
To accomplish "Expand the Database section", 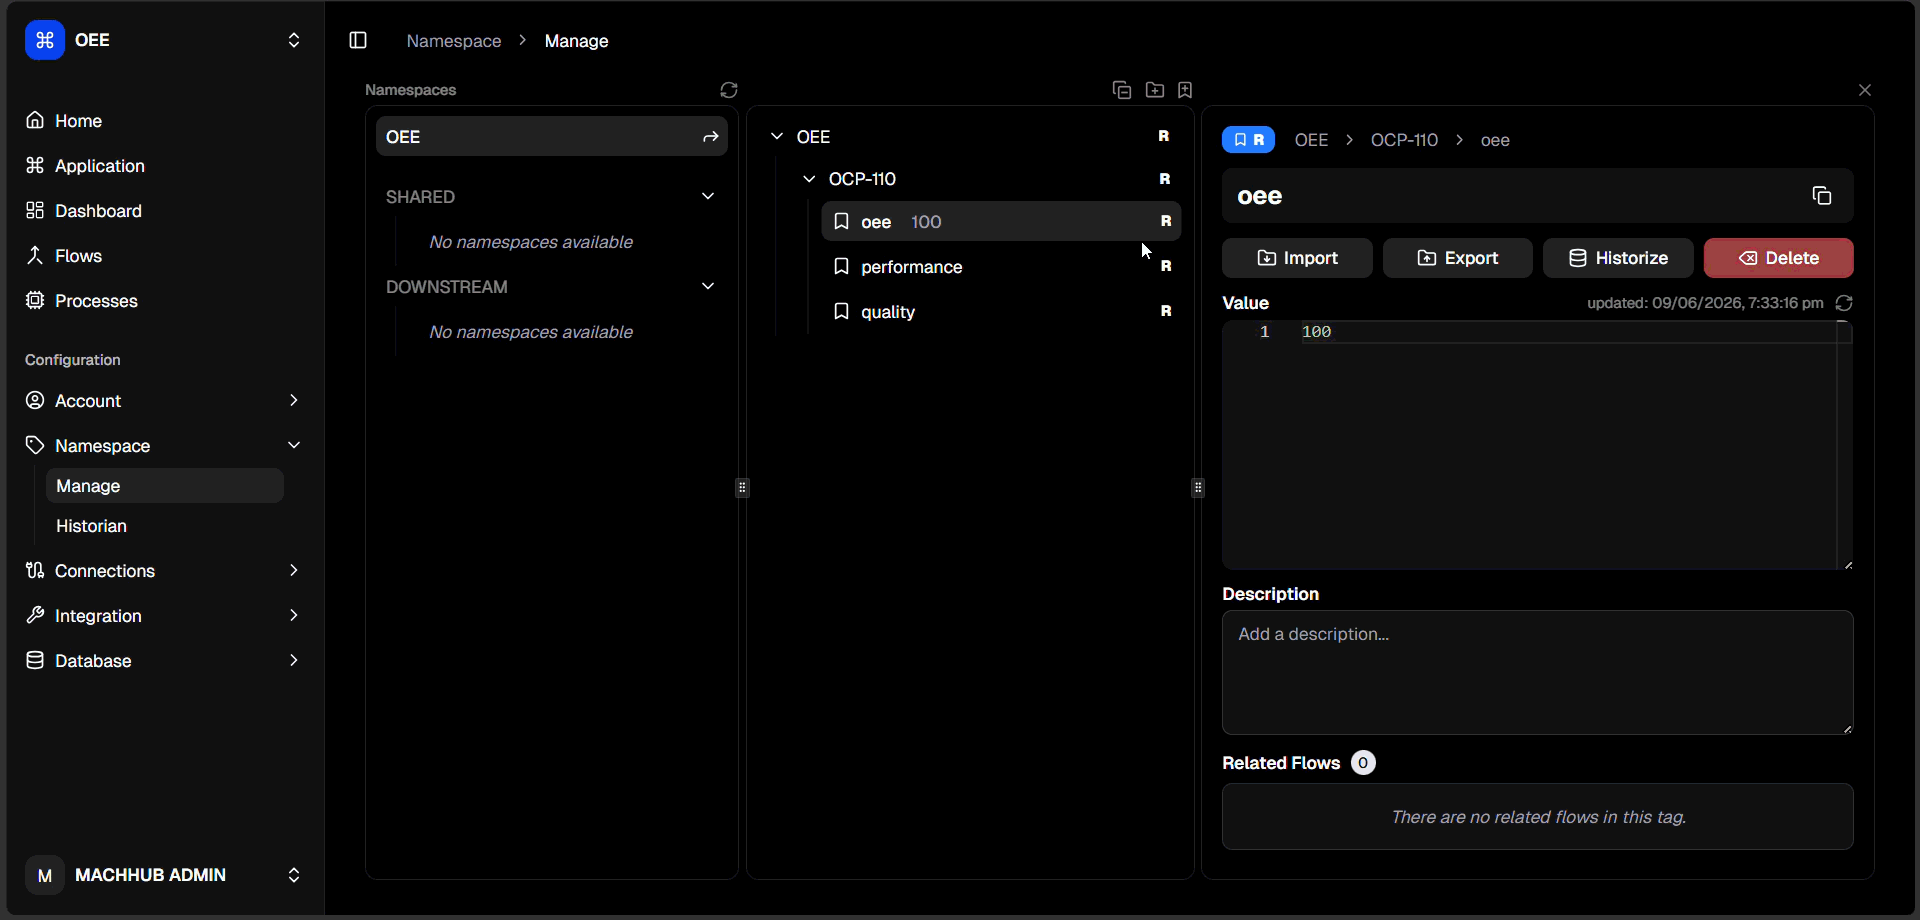I will (164, 661).
